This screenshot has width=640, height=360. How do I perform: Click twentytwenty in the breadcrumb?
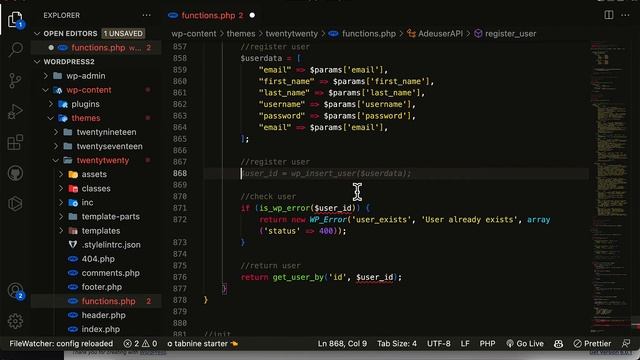(291, 33)
